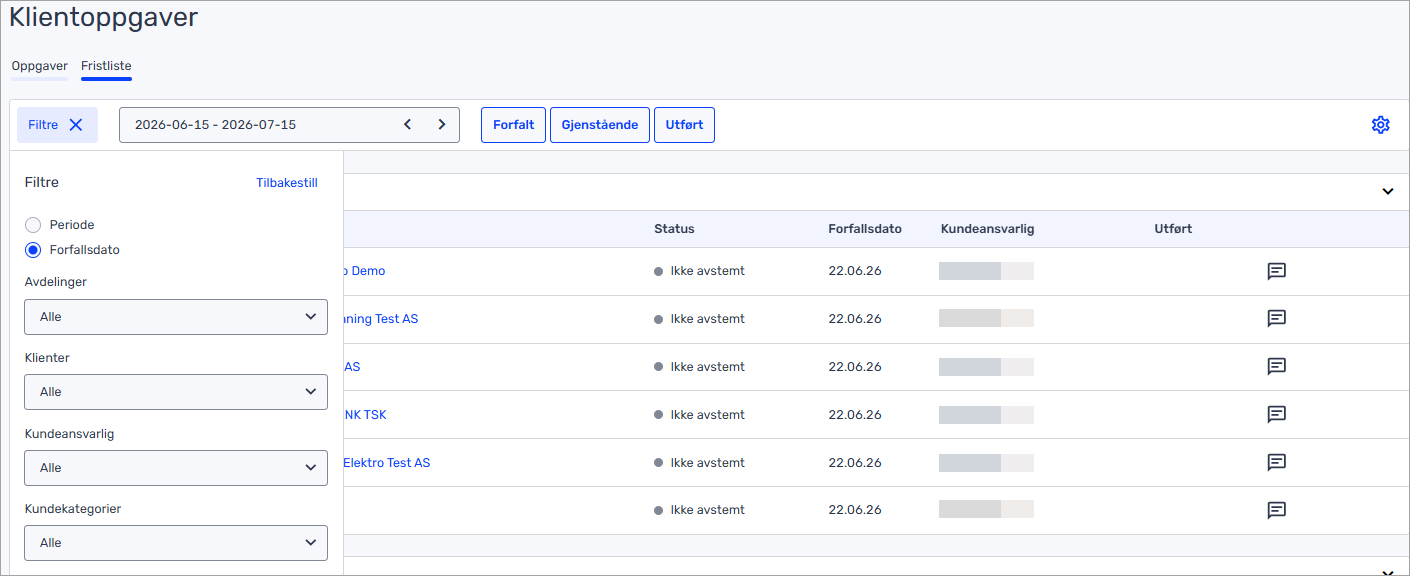The height and width of the screenshot is (576, 1410).
Task: Open the Kundeansvarlig filter dropdown
Action: click(x=176, y=468)
